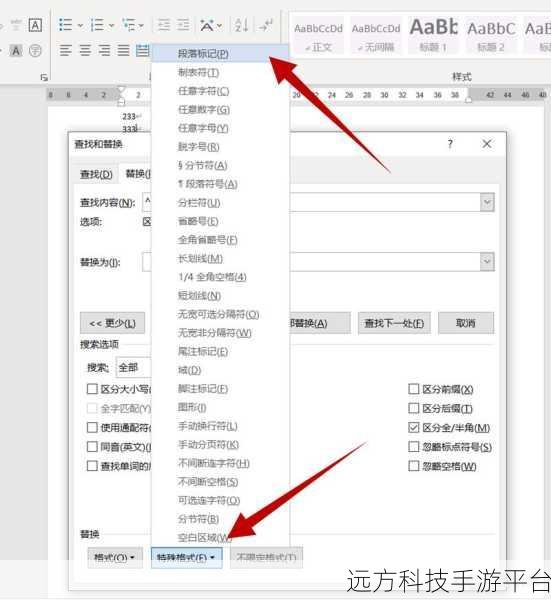The height and width of the screenshot is (600, 551).
Task: Select 任意字母(Y) menu item
Action: click(220, 128)
